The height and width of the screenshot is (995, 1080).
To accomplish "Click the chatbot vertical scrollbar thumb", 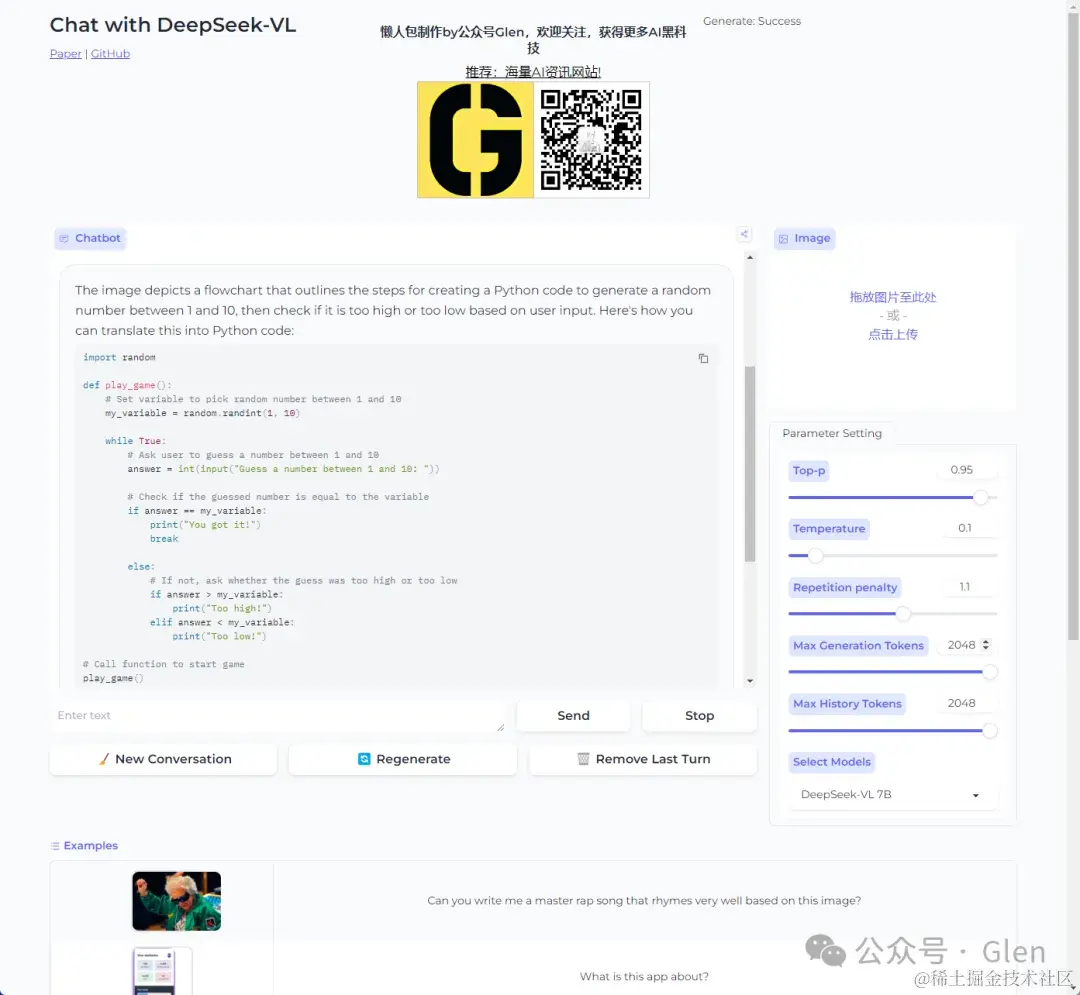I will (750, 463).
